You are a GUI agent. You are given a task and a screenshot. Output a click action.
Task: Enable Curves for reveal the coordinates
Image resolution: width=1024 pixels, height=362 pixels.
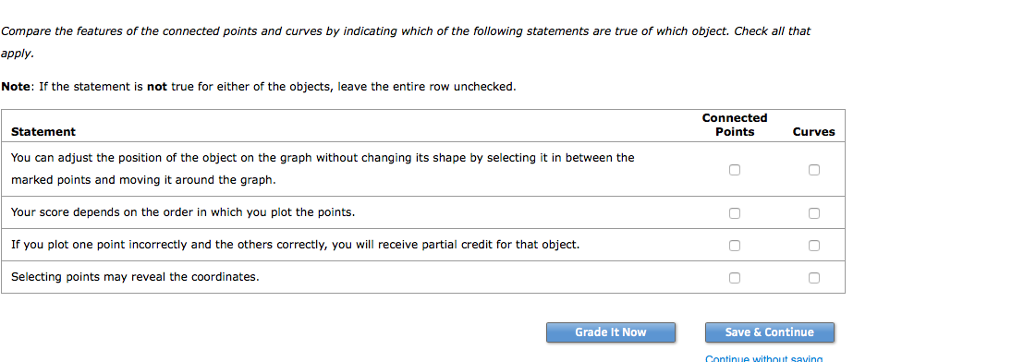click(814, 278)
